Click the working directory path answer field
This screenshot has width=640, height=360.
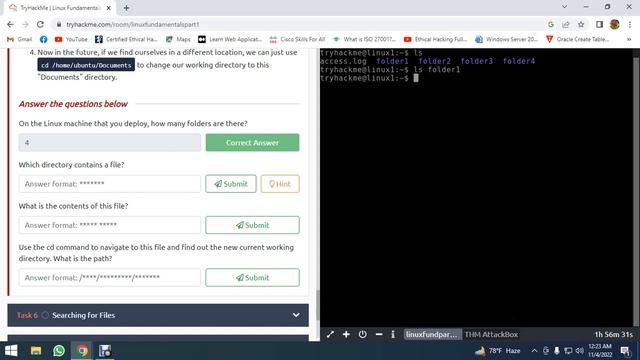109,278
